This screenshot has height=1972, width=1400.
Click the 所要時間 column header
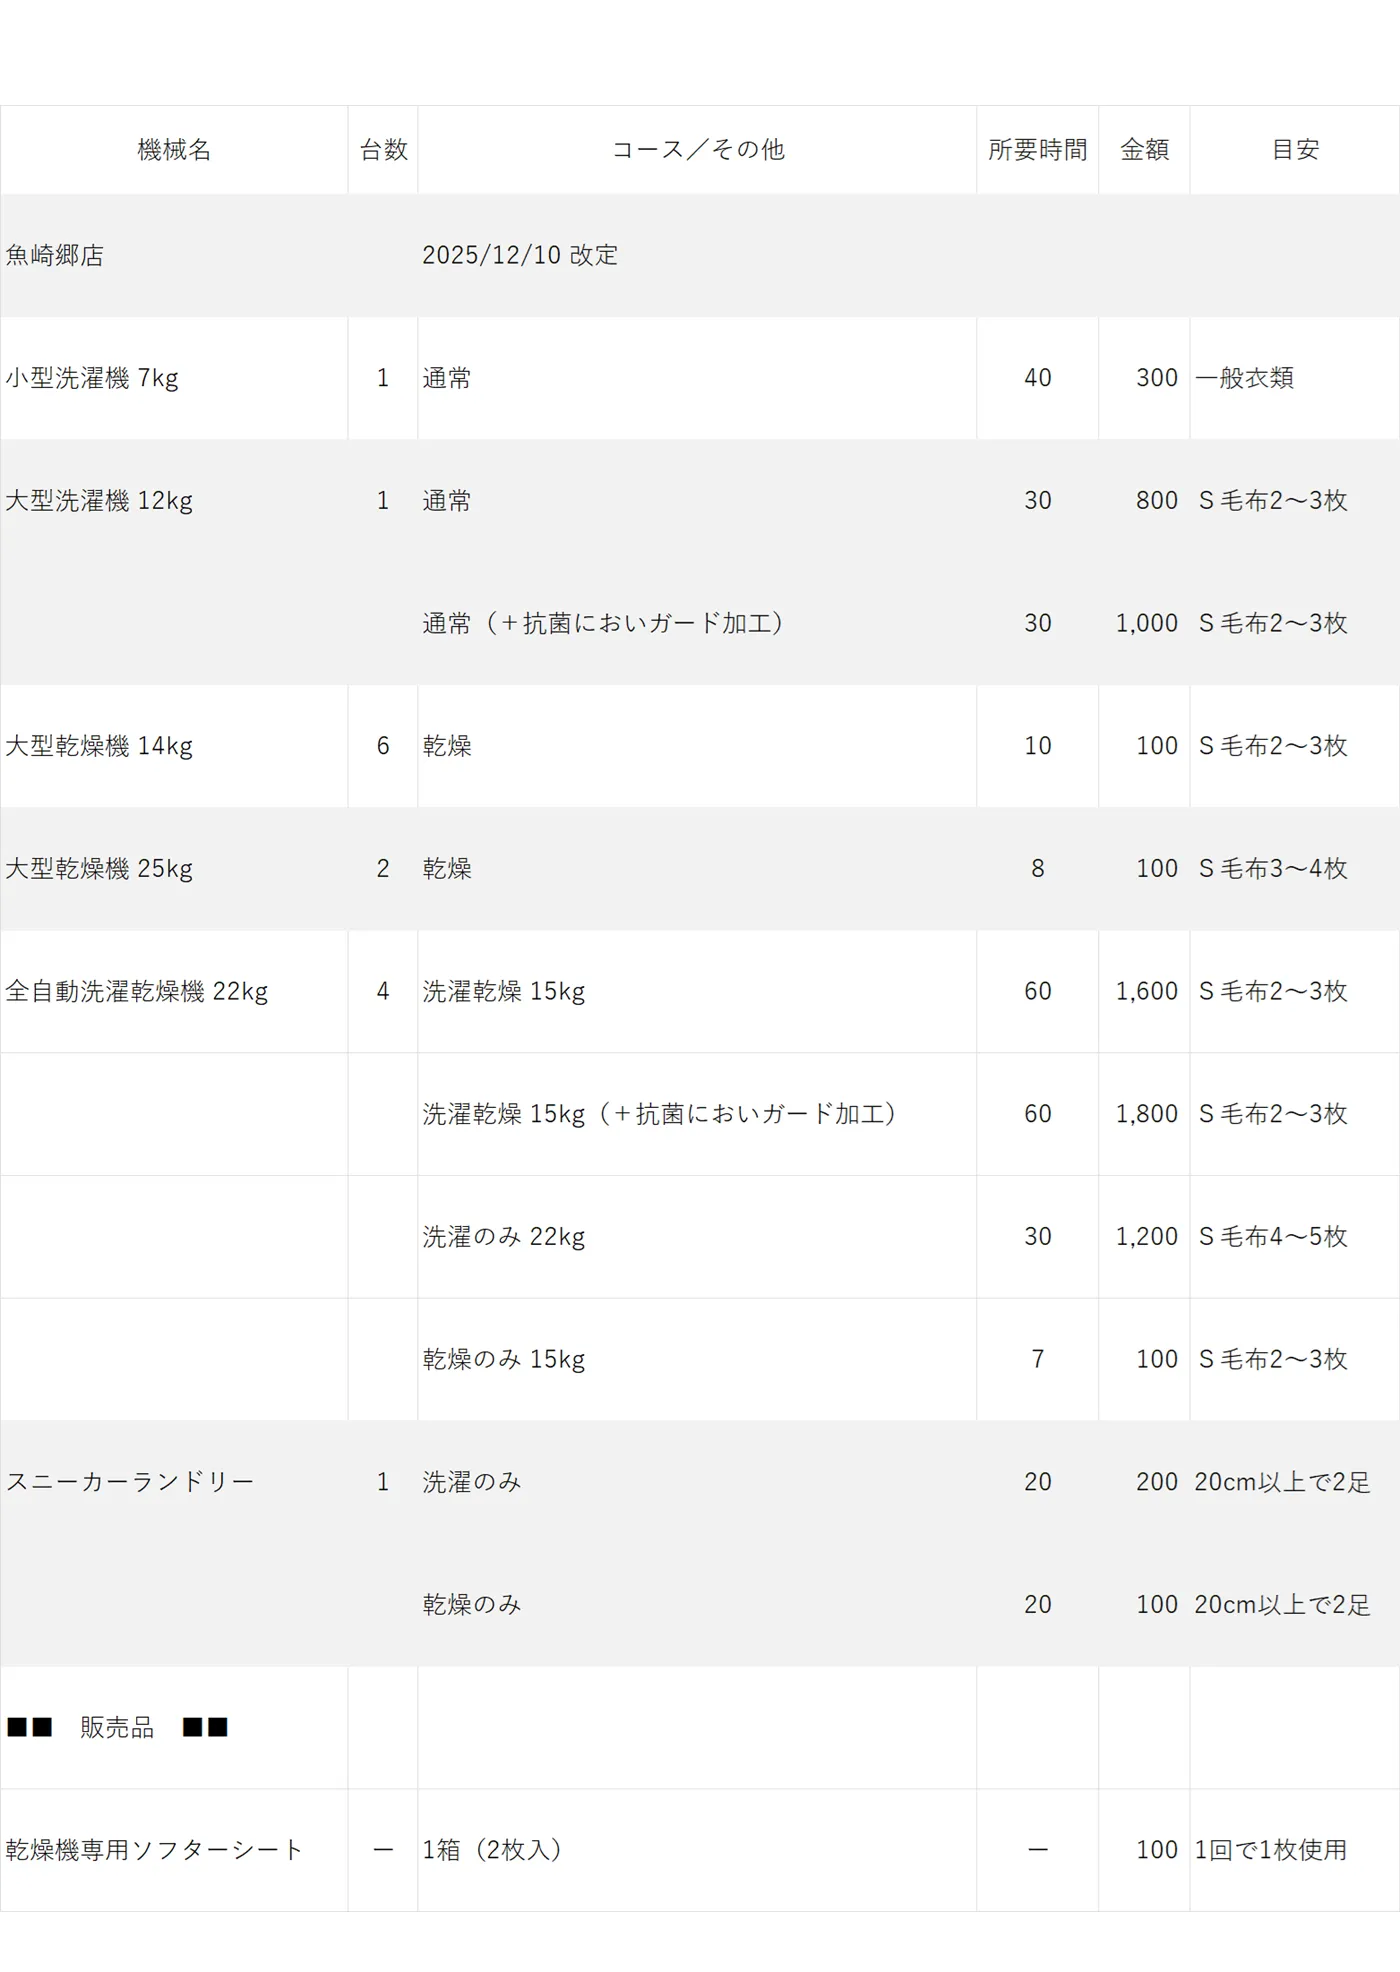[1037, 150]
